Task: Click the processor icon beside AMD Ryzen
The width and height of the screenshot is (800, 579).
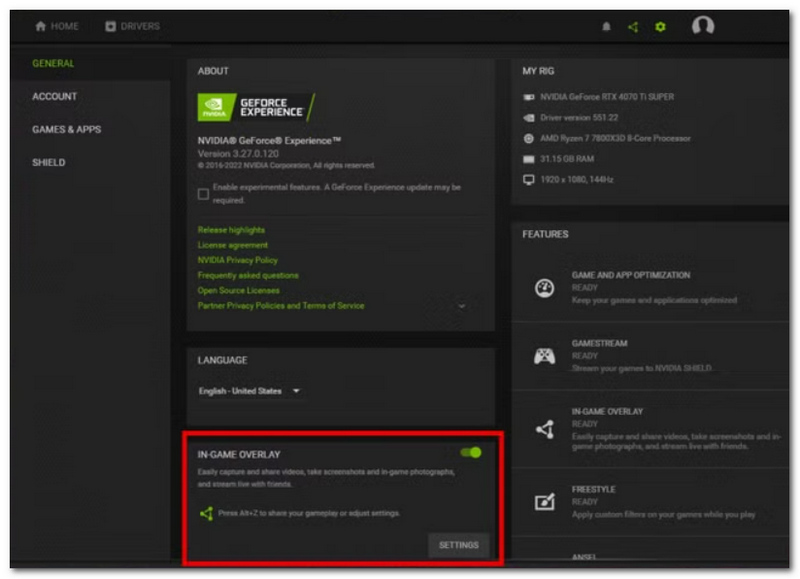Action: click(529, 138)
